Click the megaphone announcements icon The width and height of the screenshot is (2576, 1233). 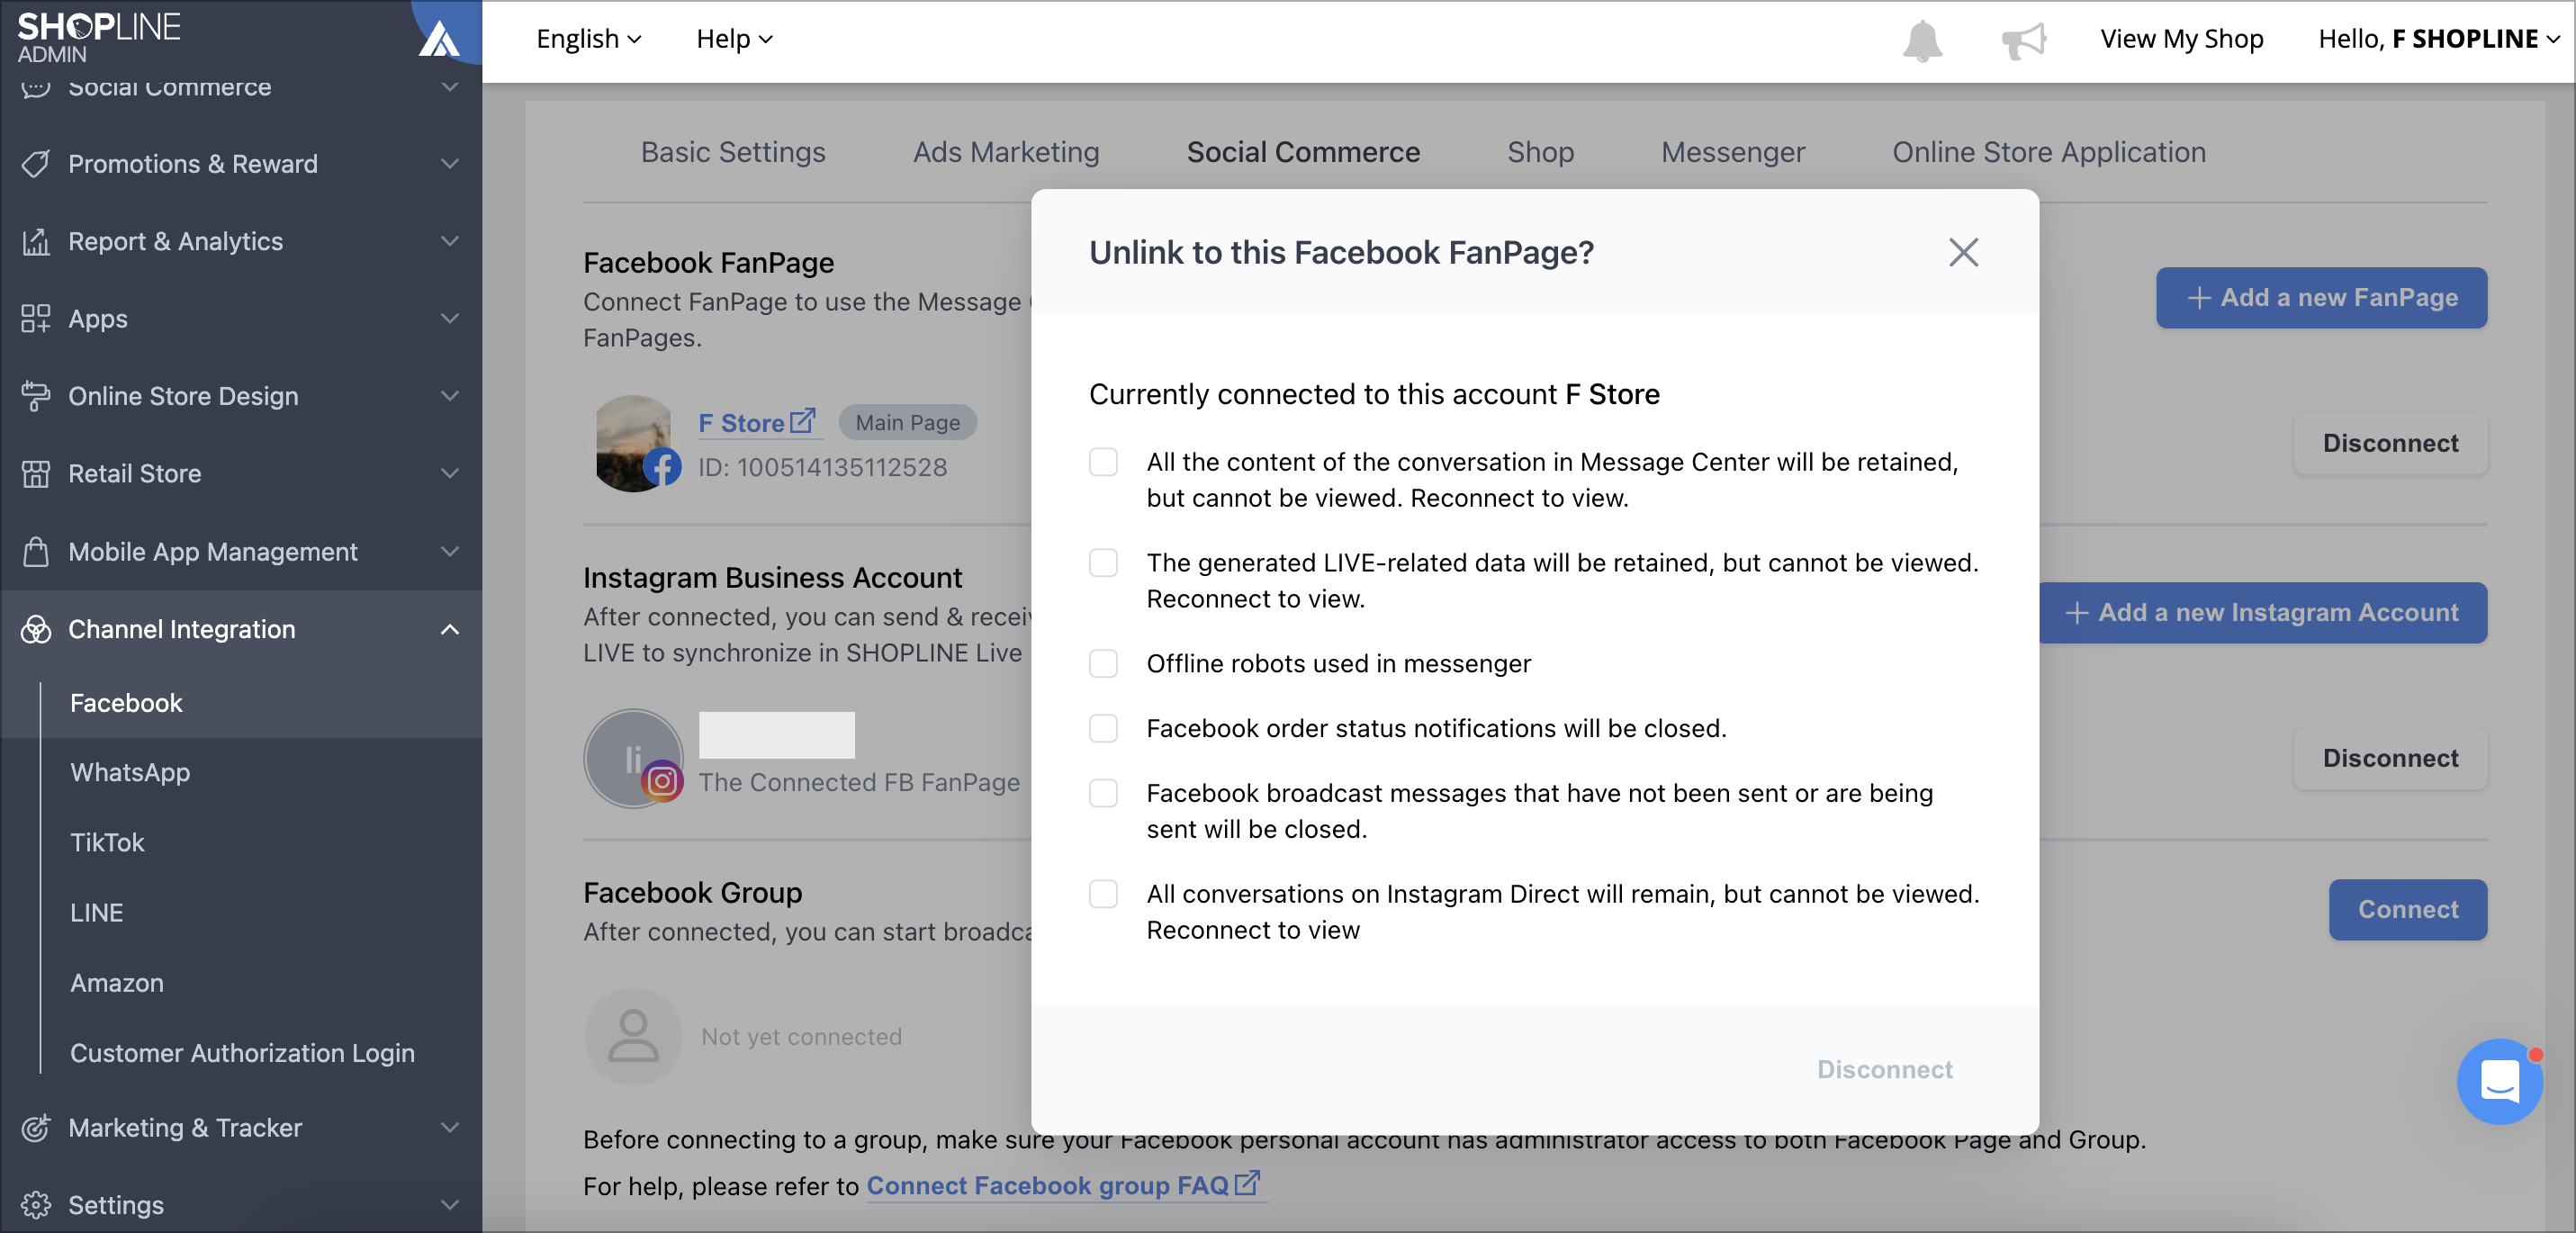tap(2023, 40)
